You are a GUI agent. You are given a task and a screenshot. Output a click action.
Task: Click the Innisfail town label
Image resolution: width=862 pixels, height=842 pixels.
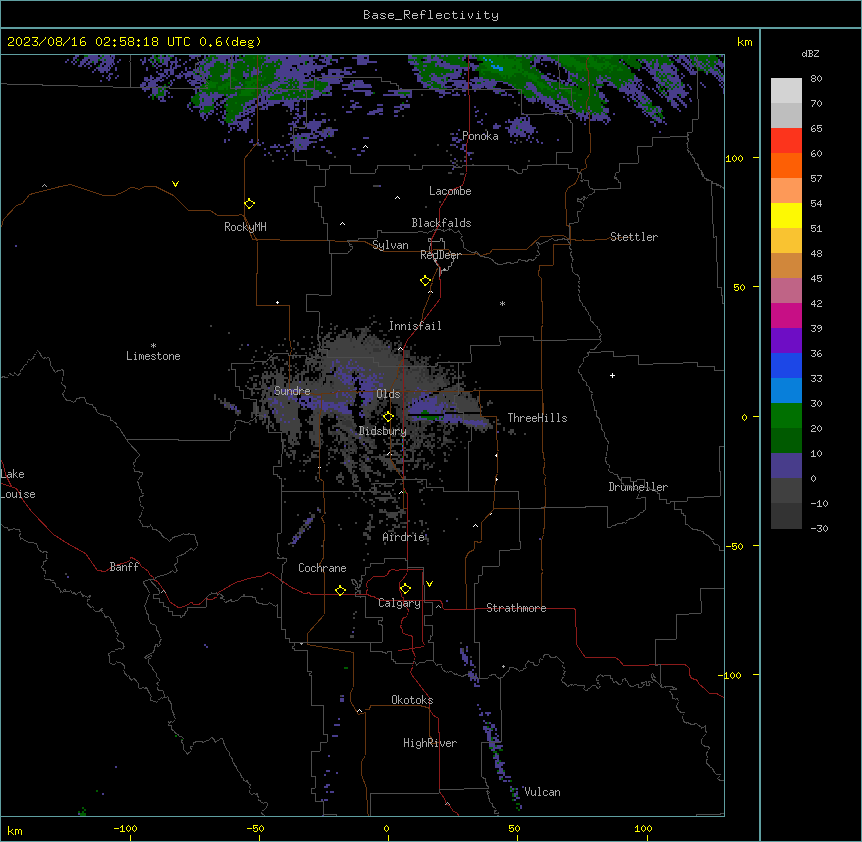415,326
